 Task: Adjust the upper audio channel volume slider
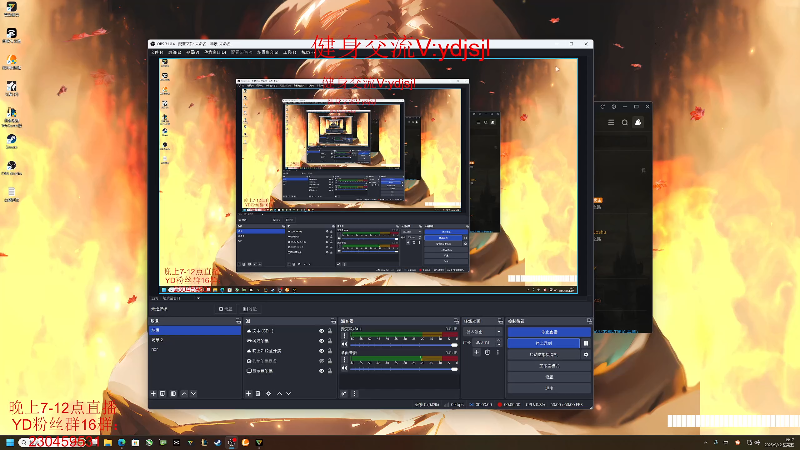403,345
